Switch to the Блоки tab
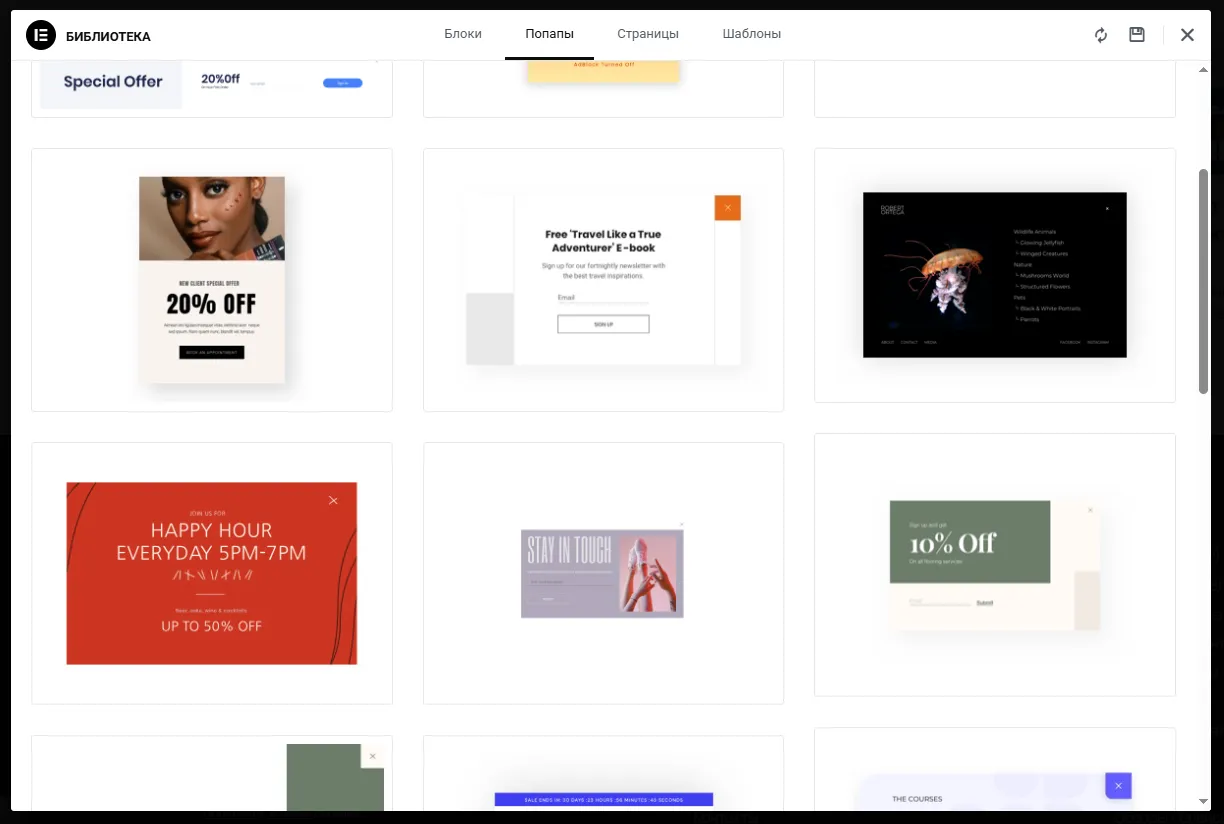This screenshot has height=824, width=1224. [463, 34]
